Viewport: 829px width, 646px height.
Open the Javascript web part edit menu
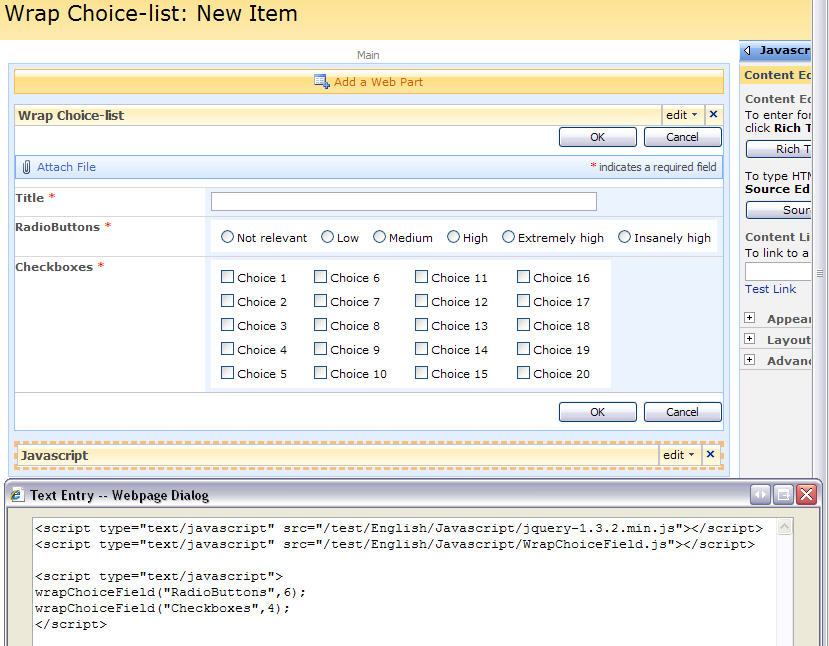point(679,455)
